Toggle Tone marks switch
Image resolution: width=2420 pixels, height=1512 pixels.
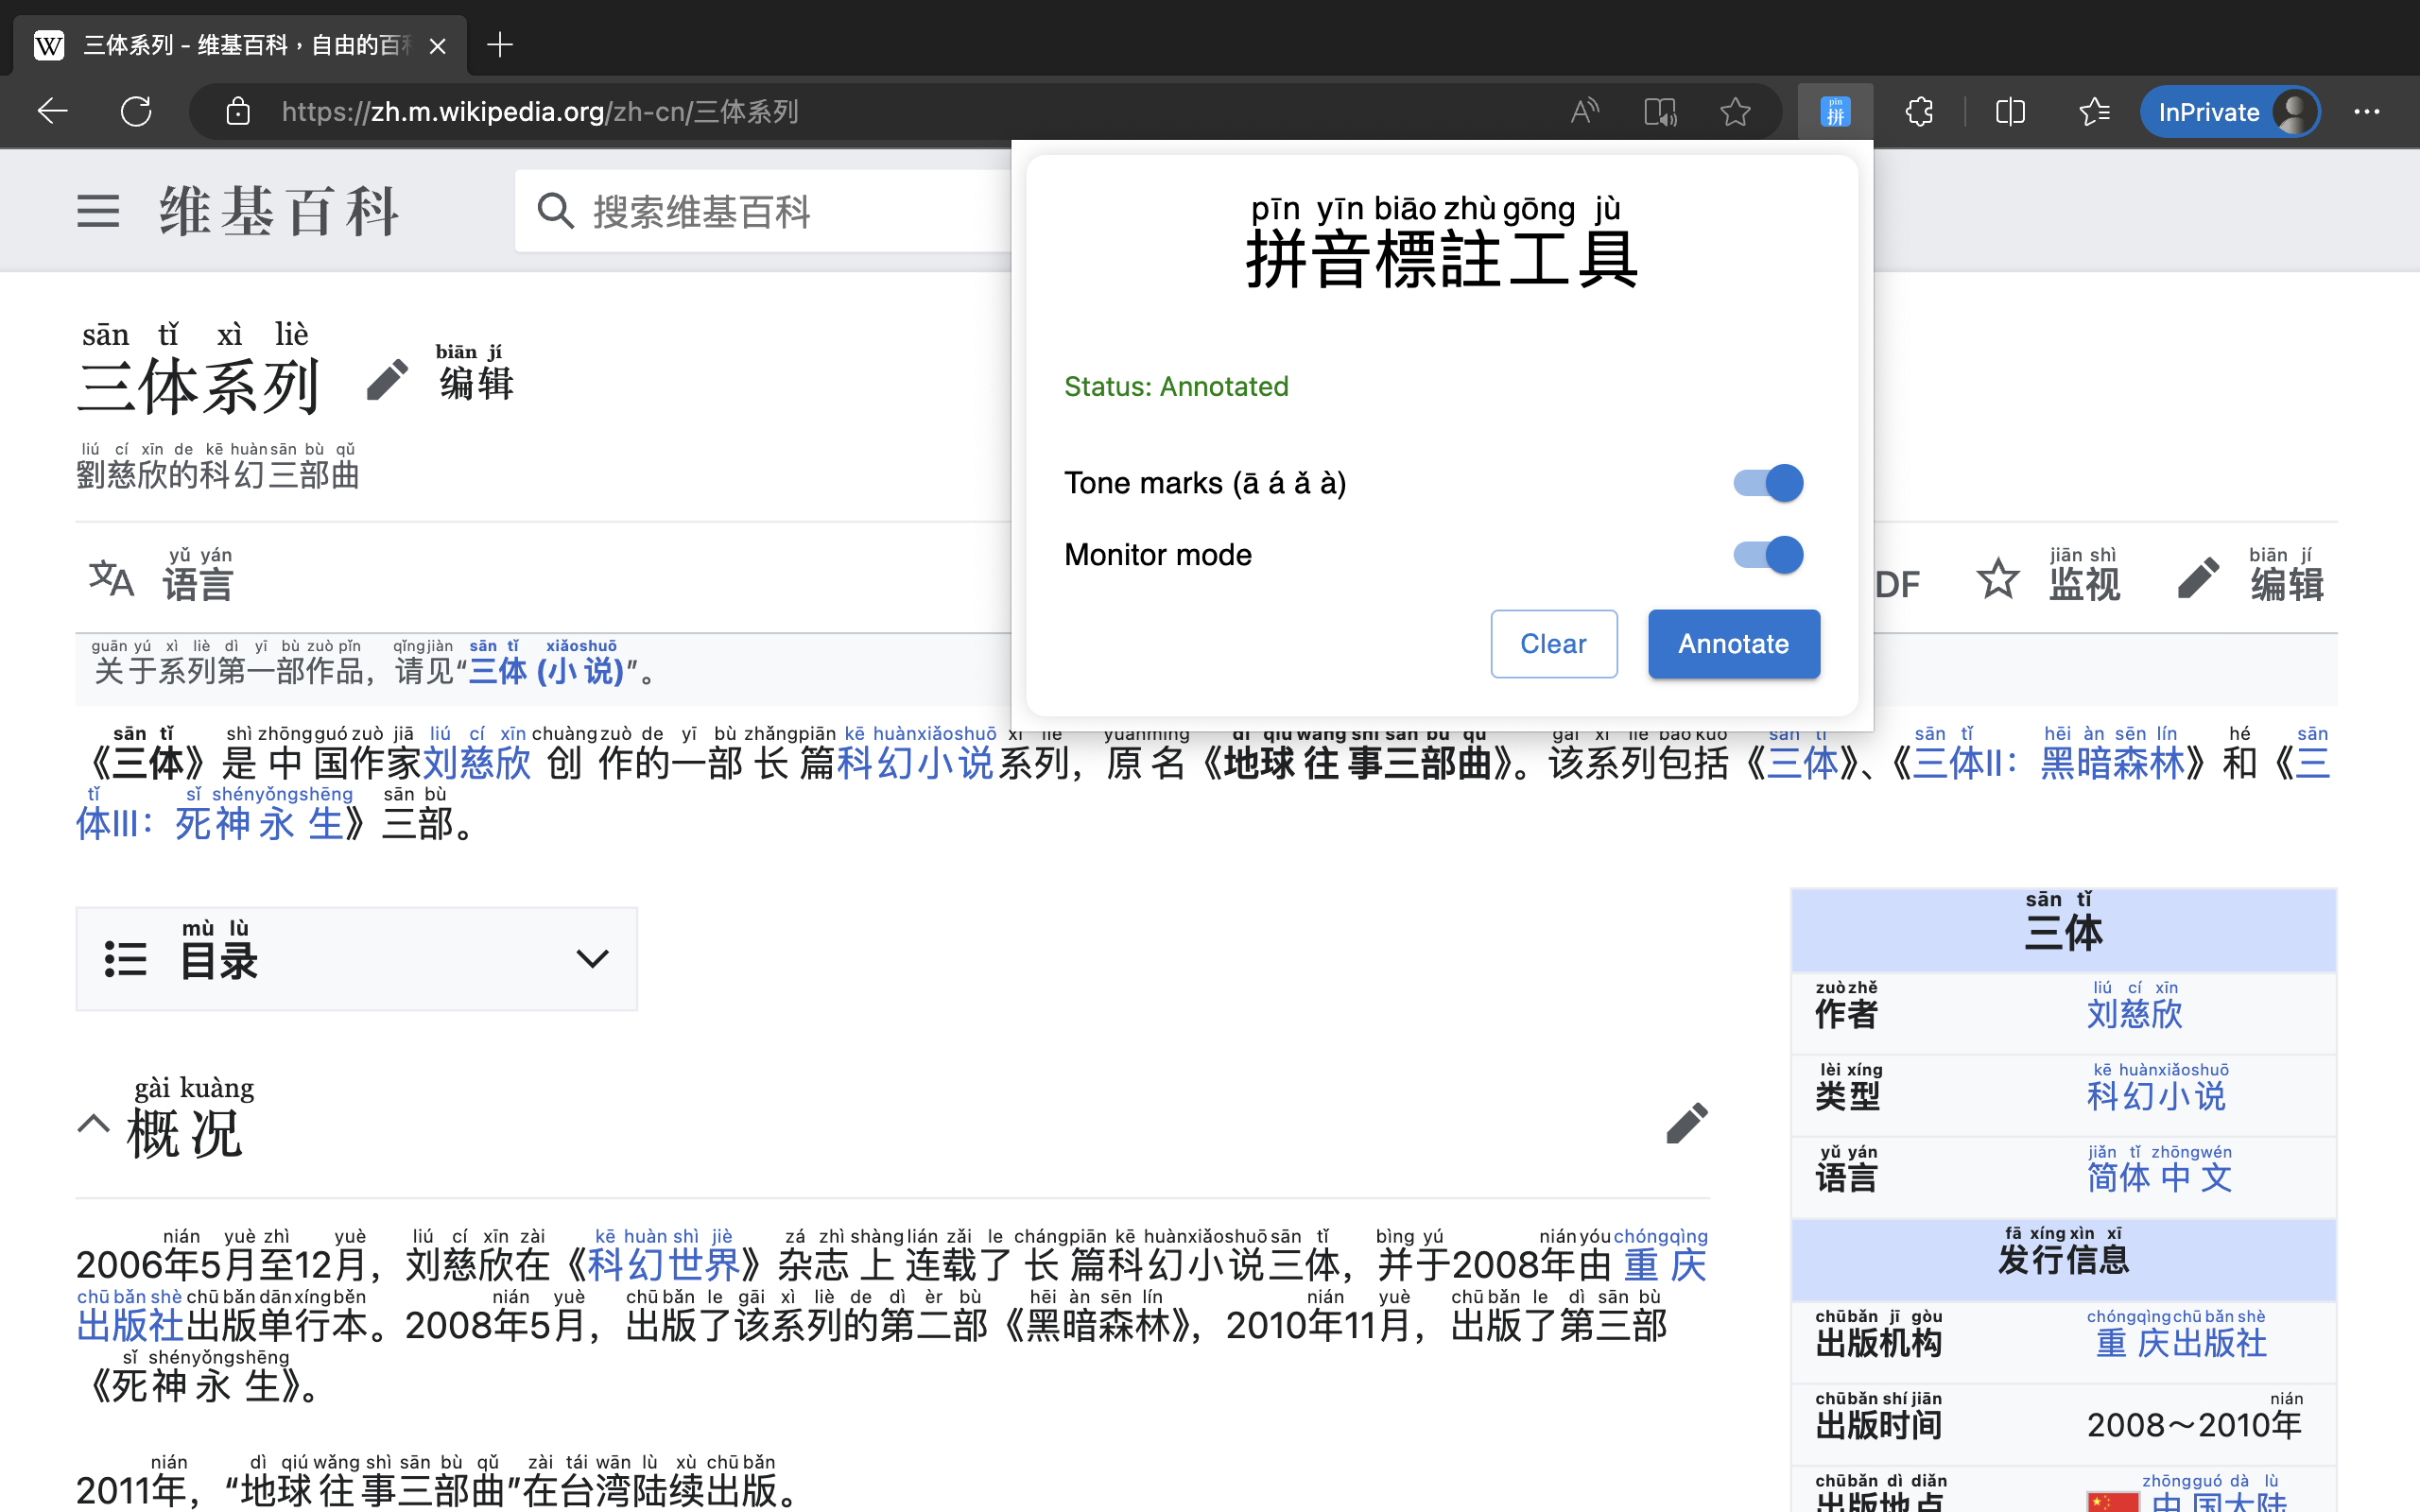pyautogui.click(x=1767, y=483)
